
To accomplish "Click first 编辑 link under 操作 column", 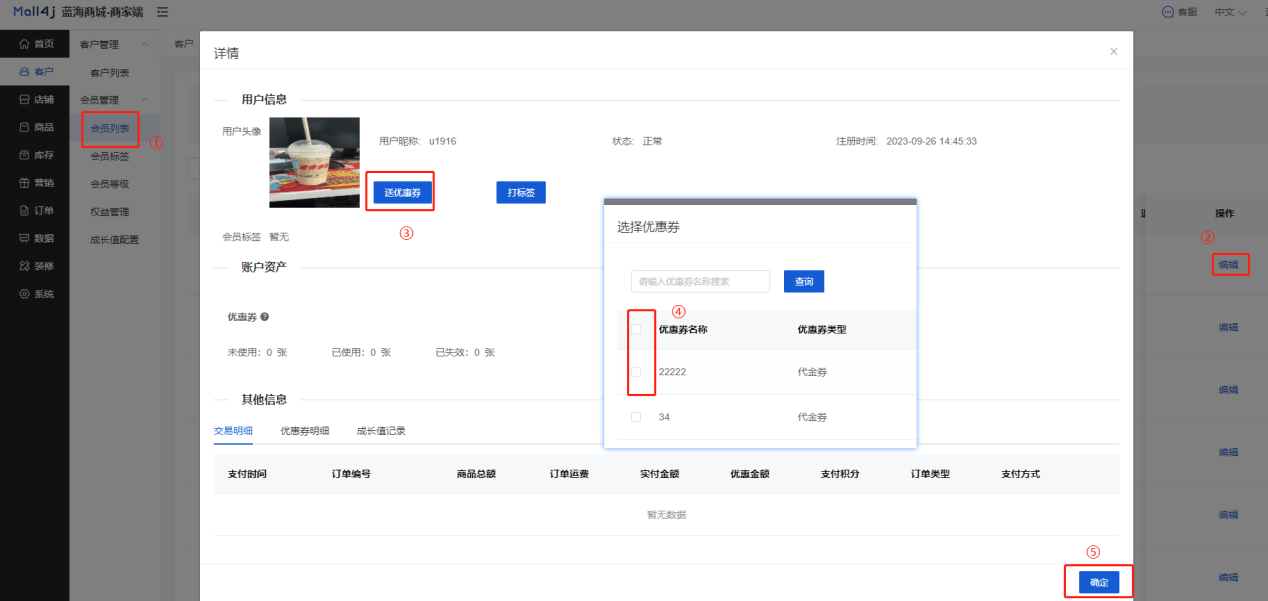I will coord(1228,265).
